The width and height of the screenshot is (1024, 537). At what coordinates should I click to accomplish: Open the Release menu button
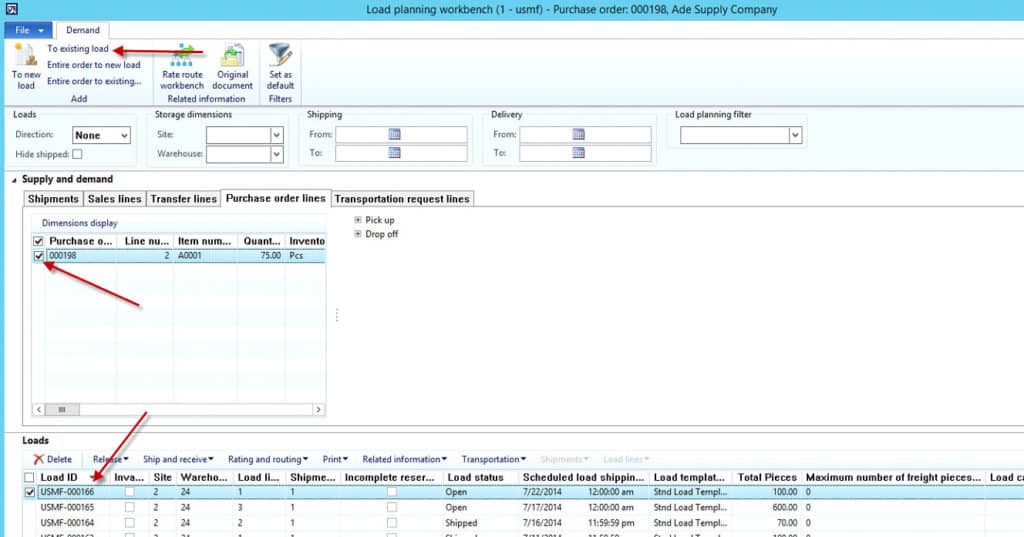pyautogui.click(x=110, y=459)
